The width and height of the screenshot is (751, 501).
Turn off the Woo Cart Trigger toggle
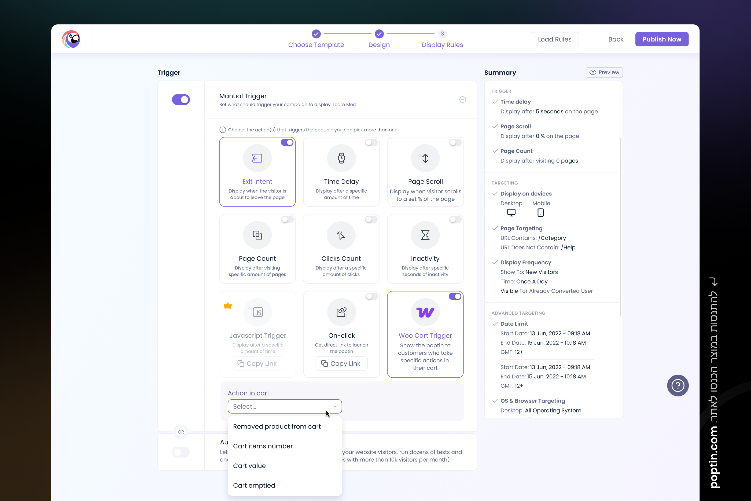click(x=455, y=296)
